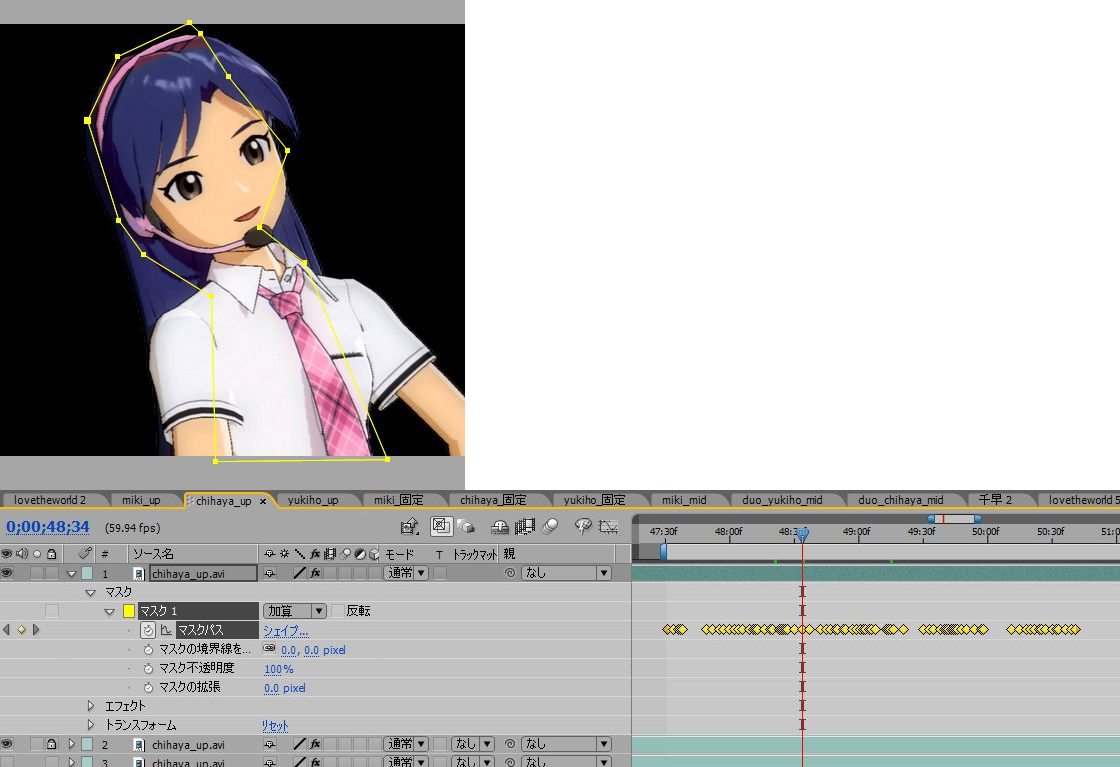Viewport: 1120px width, 767px height.
Task: Click the layer 1 label color swatch
Action: click(x=87, y=573)
